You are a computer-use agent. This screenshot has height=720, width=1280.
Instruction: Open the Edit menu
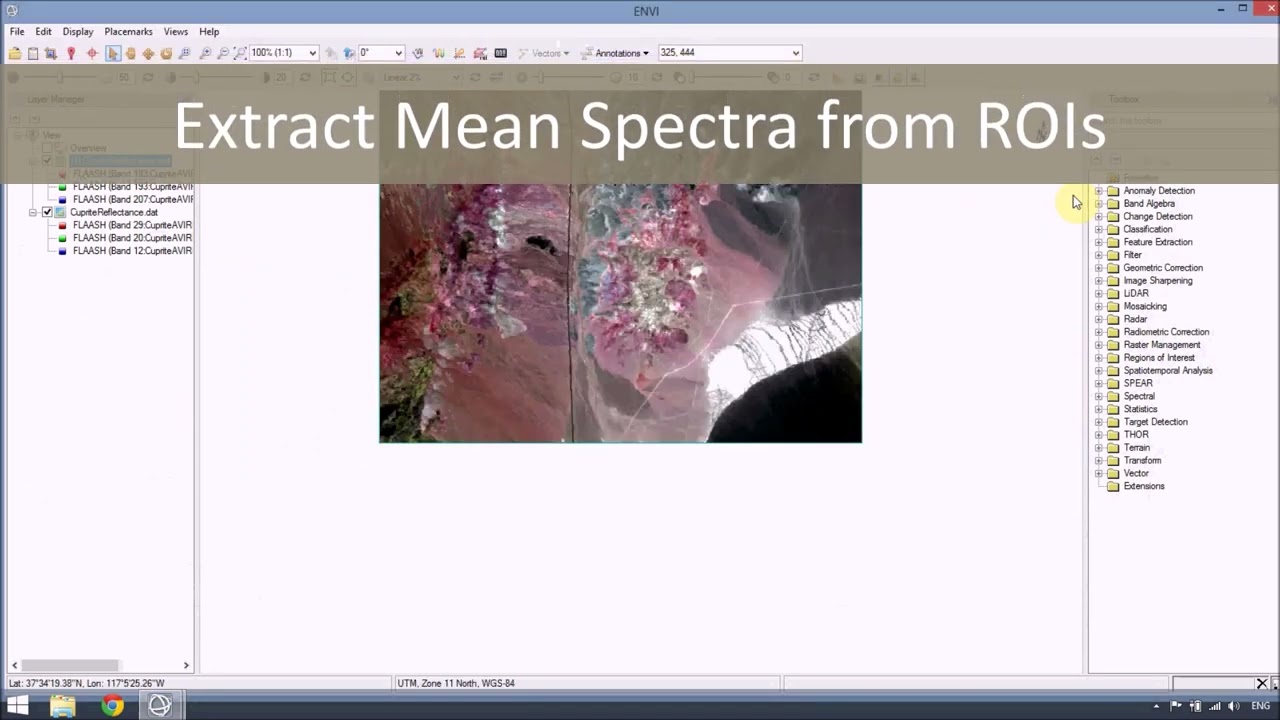coord(43,32)
